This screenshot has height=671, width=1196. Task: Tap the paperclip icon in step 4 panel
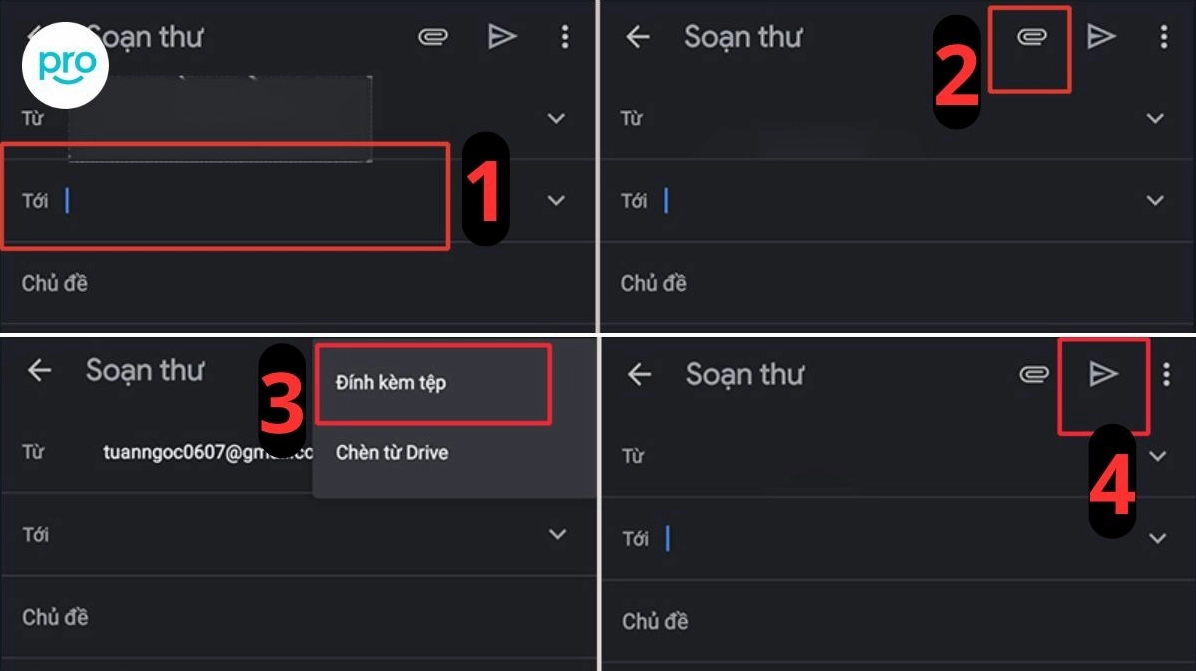pos(1031,374)
